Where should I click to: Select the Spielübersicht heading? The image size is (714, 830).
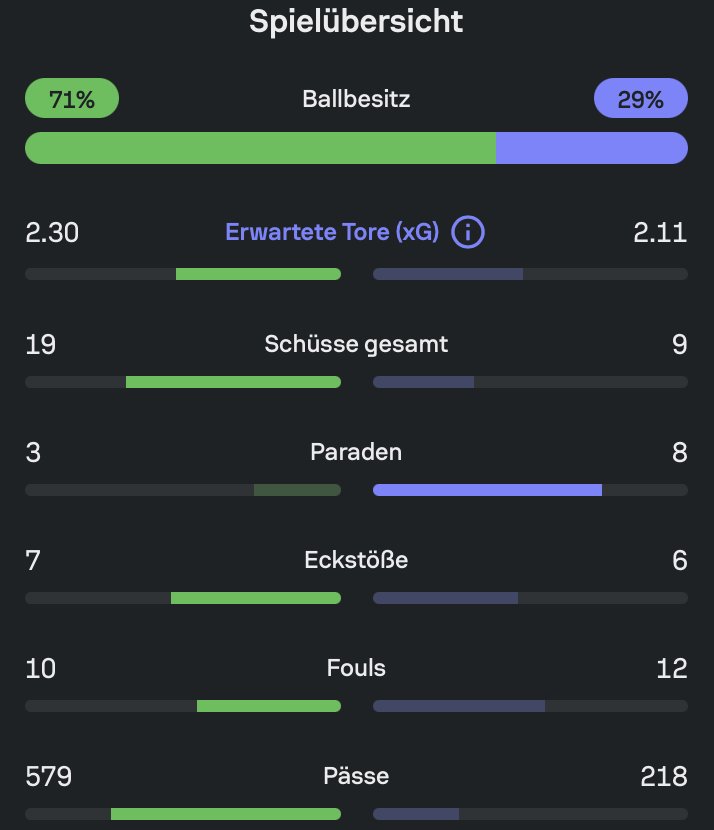click(356, 22)
